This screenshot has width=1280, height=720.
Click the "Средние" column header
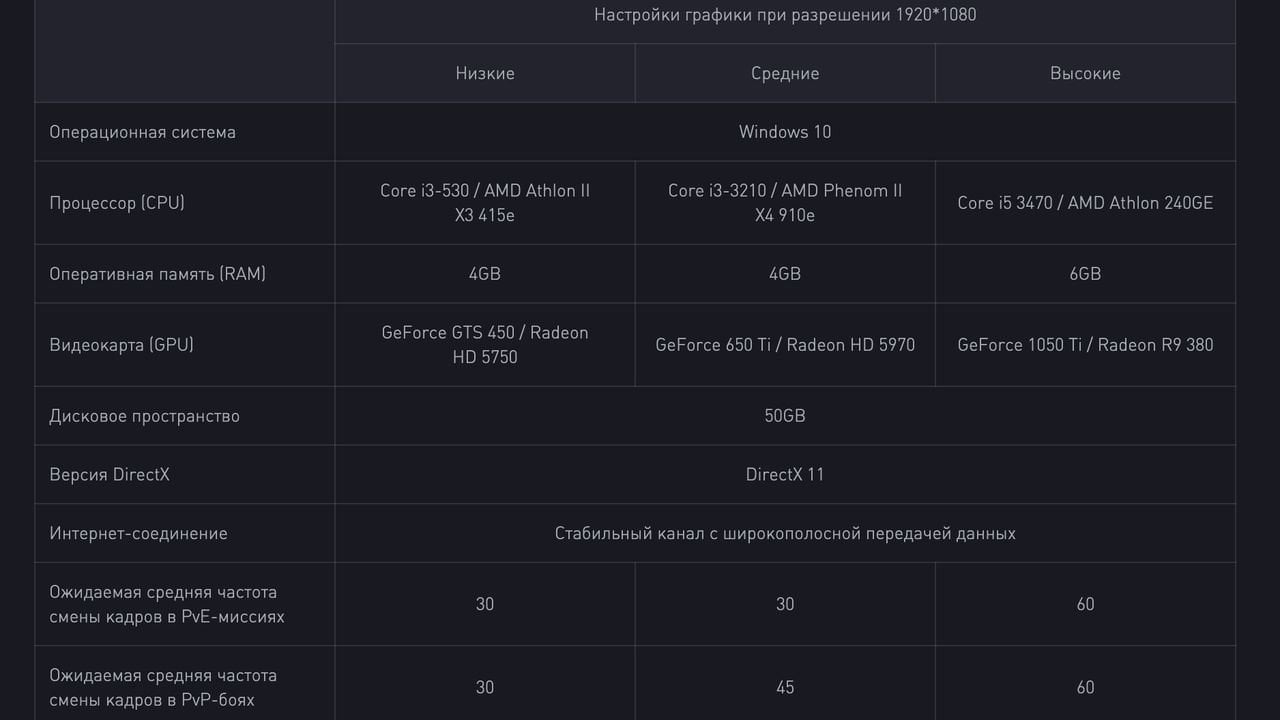pyautogui.click(x=785, y=73)
